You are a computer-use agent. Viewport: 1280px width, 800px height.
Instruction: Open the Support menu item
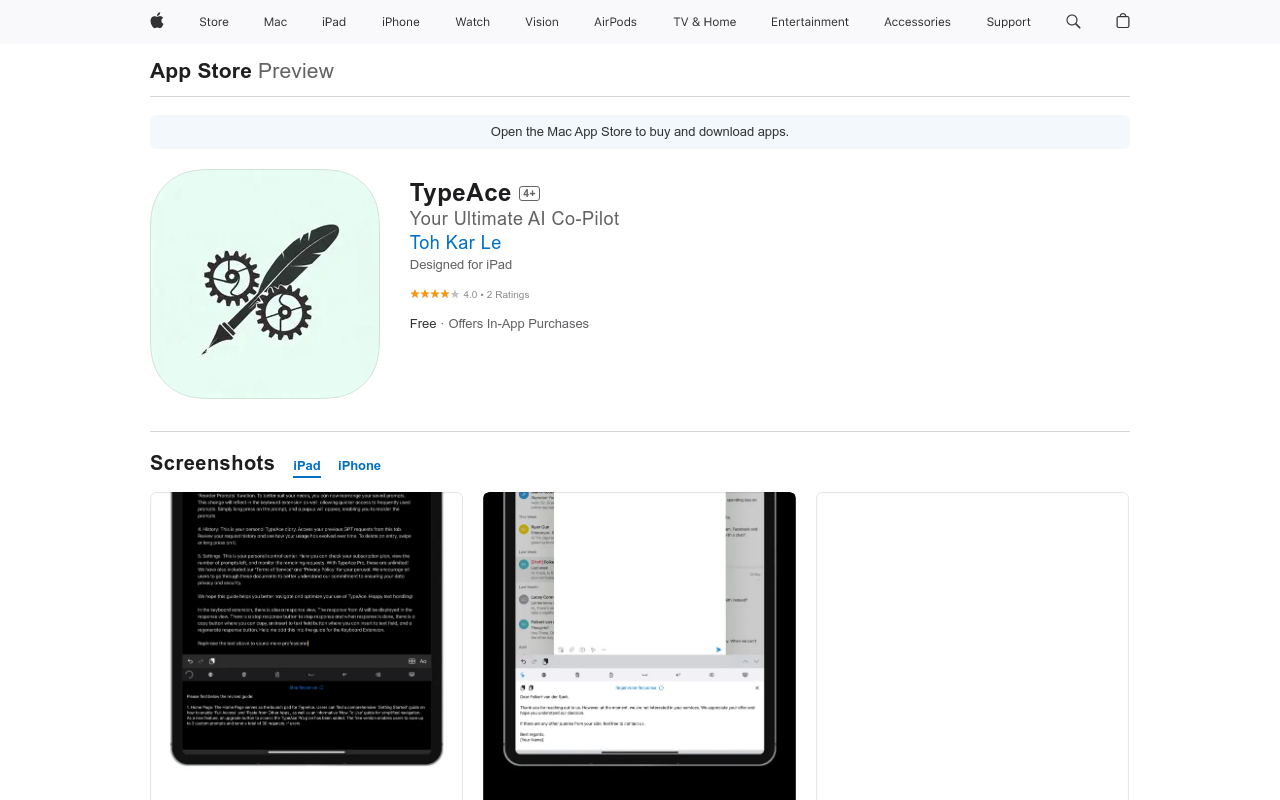click(1008, 22)
